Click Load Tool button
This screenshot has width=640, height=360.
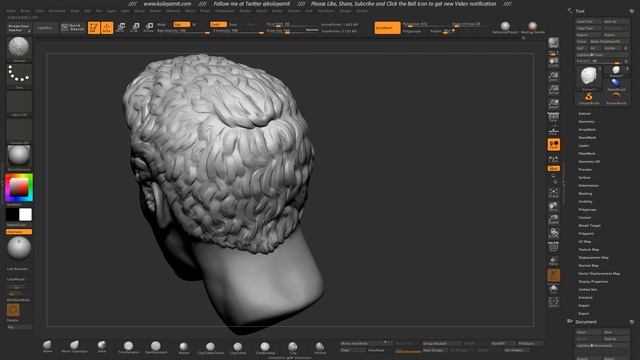coord(588,22)
